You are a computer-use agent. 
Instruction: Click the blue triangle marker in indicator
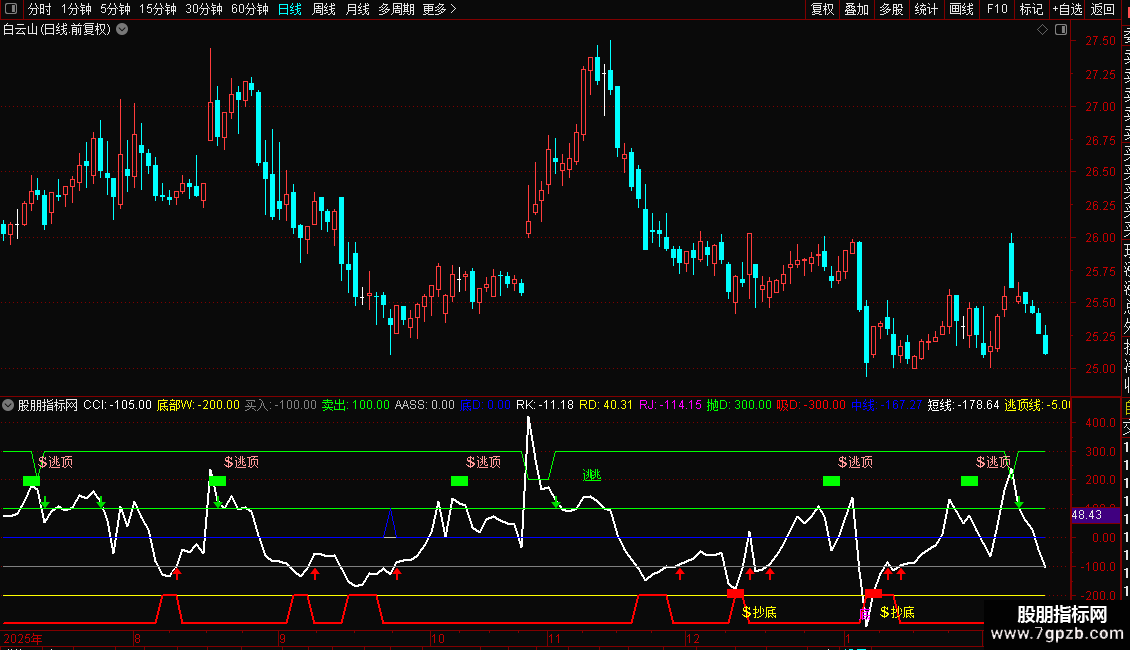390,523
